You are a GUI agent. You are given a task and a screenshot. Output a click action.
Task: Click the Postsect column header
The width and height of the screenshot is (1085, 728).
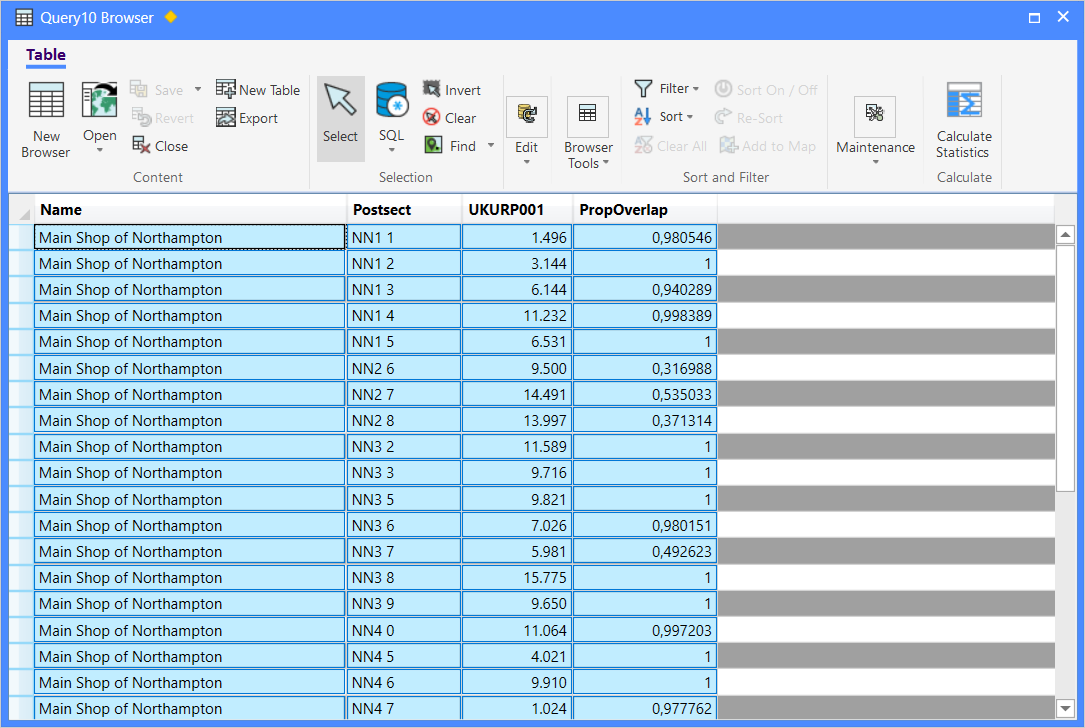pos(404,210)
